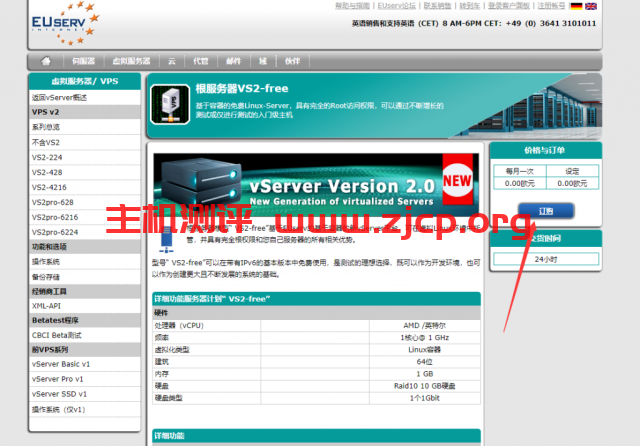Open the 转到车 cart link
This screenshot has height=446, width=640.
click(469, 6)
